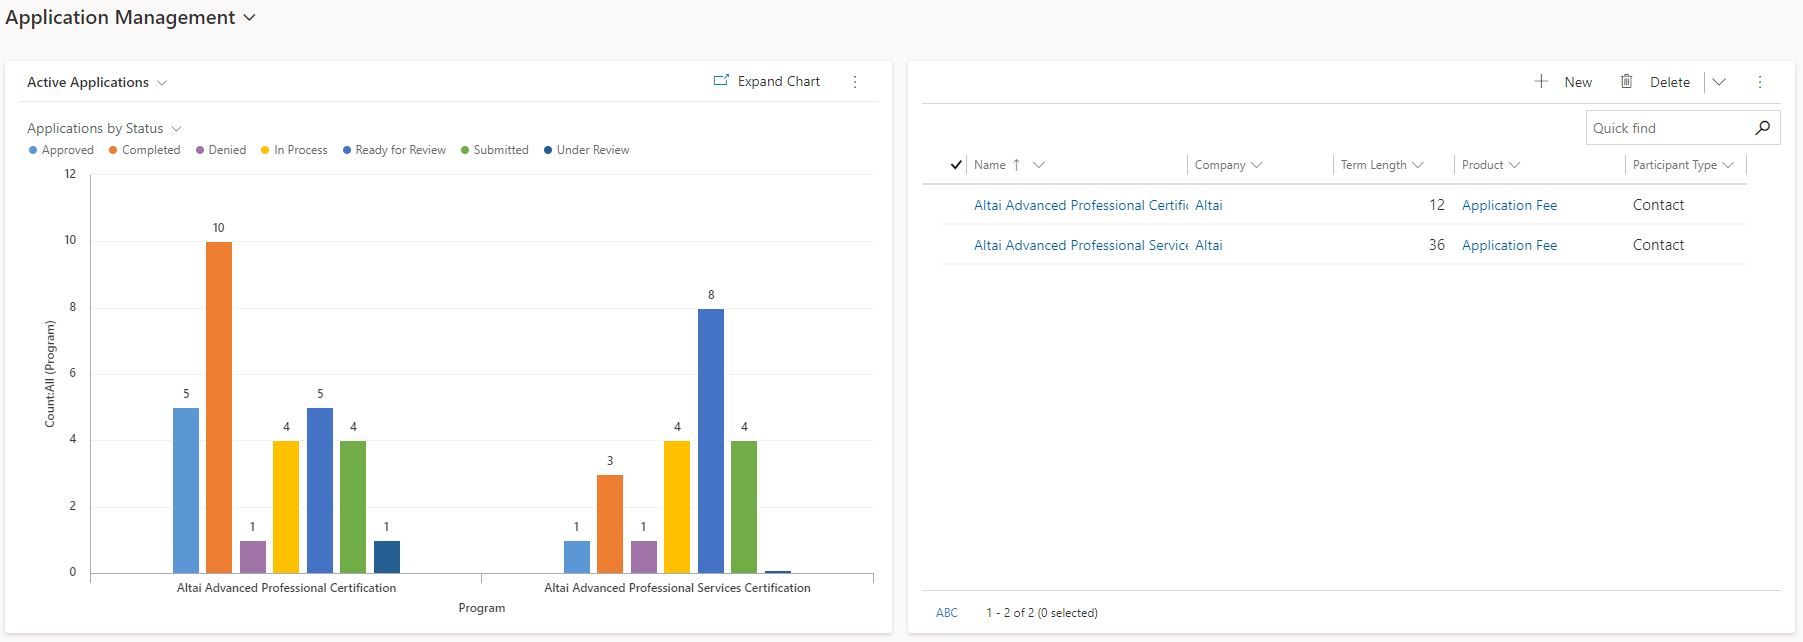Toggle the Submitted legend item
The width and height of the screenshot is (1803, 642).
(494, 150)
